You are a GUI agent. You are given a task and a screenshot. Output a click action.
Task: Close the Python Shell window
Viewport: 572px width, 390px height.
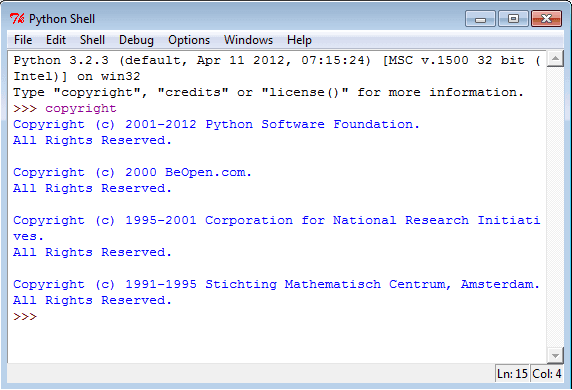546,19
